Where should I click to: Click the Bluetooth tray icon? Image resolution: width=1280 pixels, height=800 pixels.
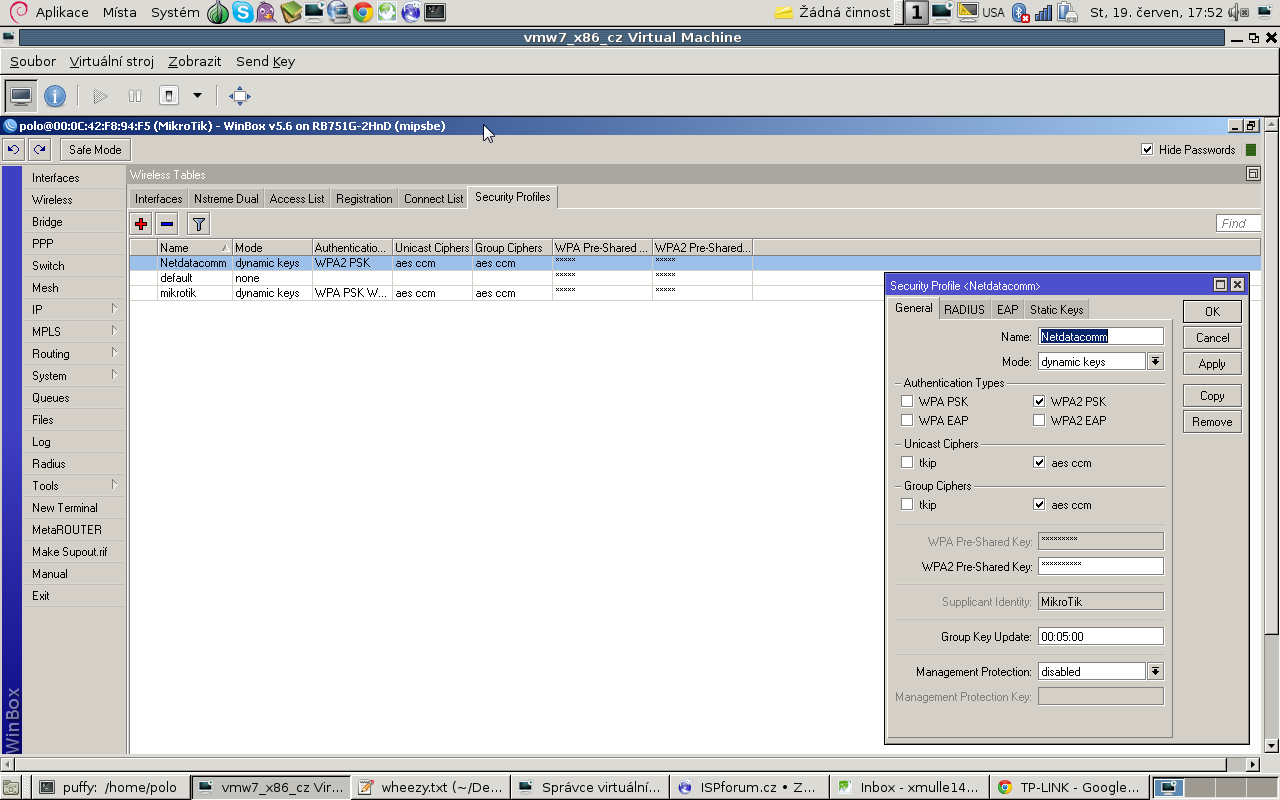click(x=1020, y=12)
